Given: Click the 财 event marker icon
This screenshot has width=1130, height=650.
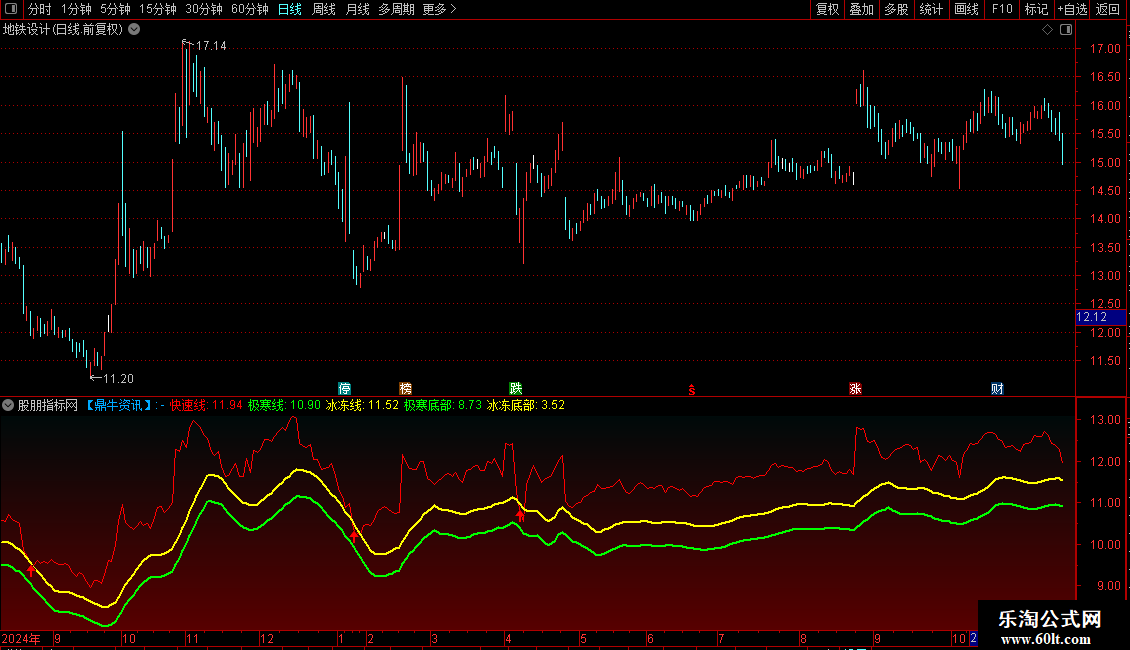Looking at the screenshot, I should pyautogui.click(x=997, y=388).
